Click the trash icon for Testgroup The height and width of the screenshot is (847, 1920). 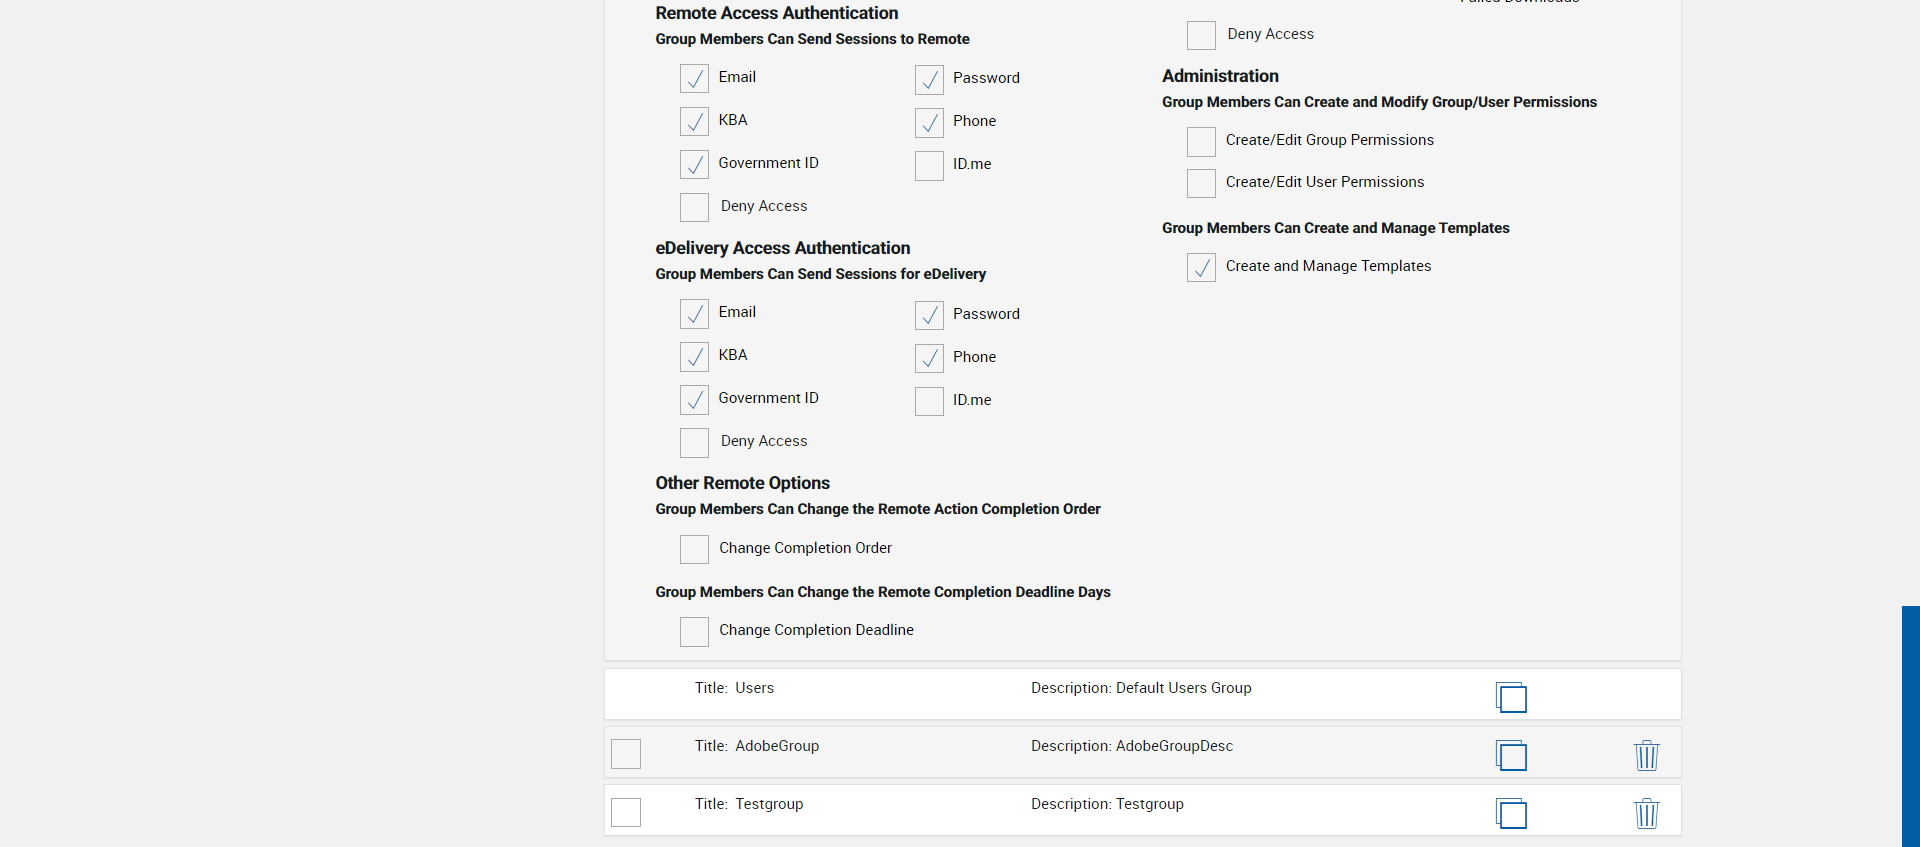1646,813
